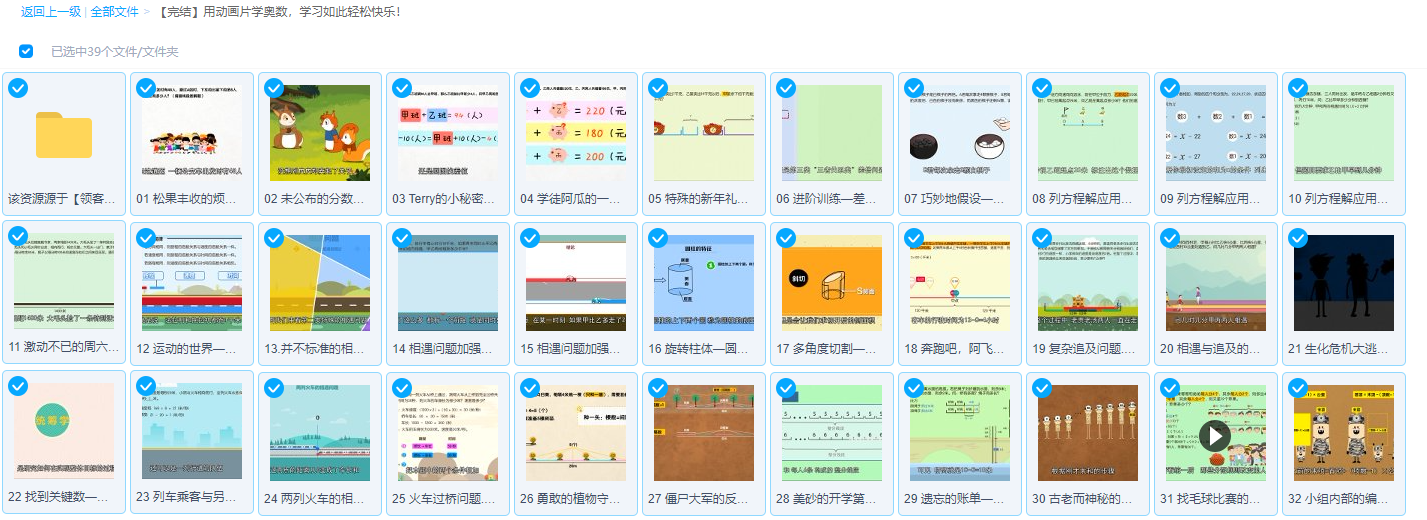
Task: Deselect the checkbox on 21 生化危机大逃亡
Action: tap(1298, 238)
